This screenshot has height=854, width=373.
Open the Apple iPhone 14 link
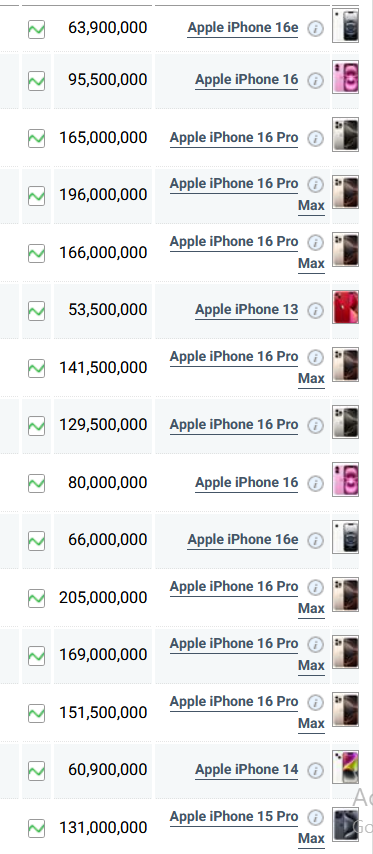point(247,770)
